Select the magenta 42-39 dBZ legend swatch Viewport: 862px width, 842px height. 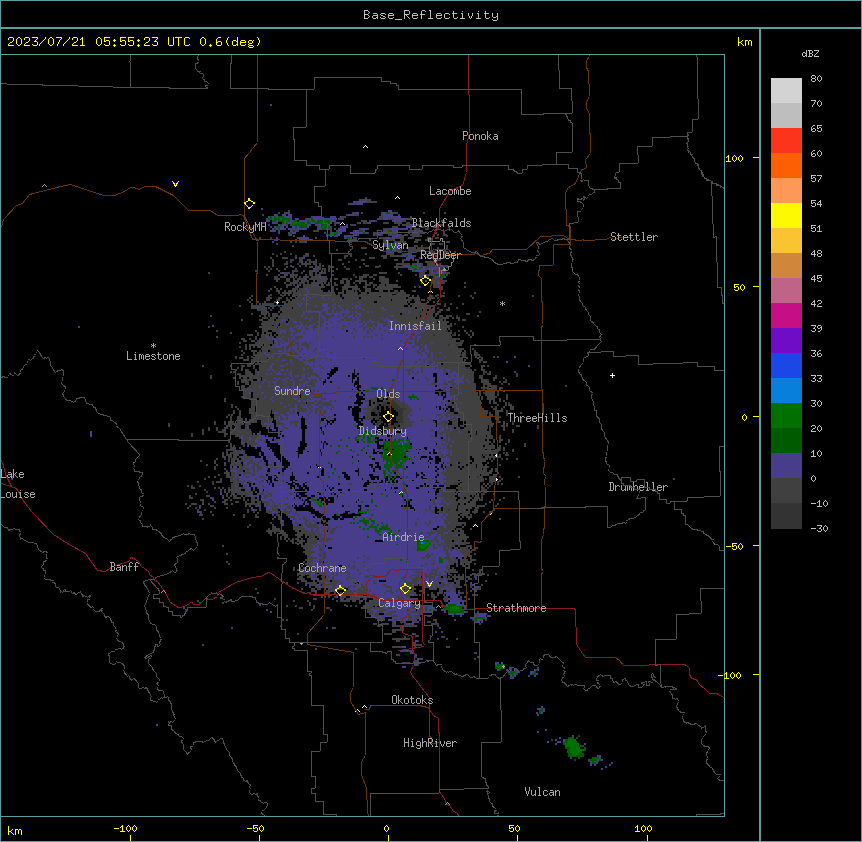(786, 315)
